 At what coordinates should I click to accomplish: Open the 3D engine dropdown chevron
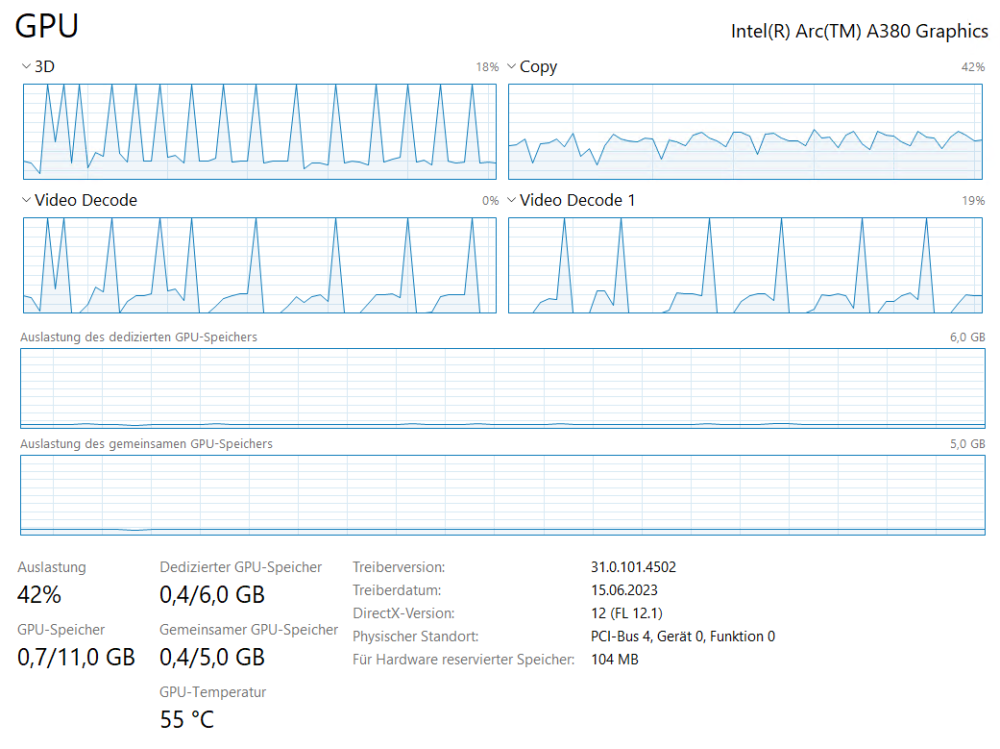coord(26,66)
